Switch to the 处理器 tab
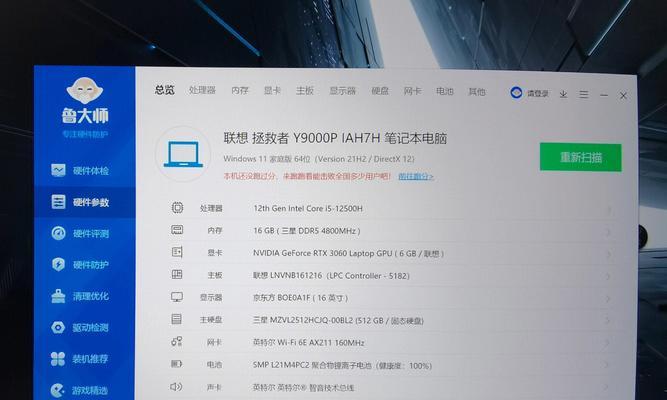The height and width of the screenshot is (400, 667). [202, 90]
